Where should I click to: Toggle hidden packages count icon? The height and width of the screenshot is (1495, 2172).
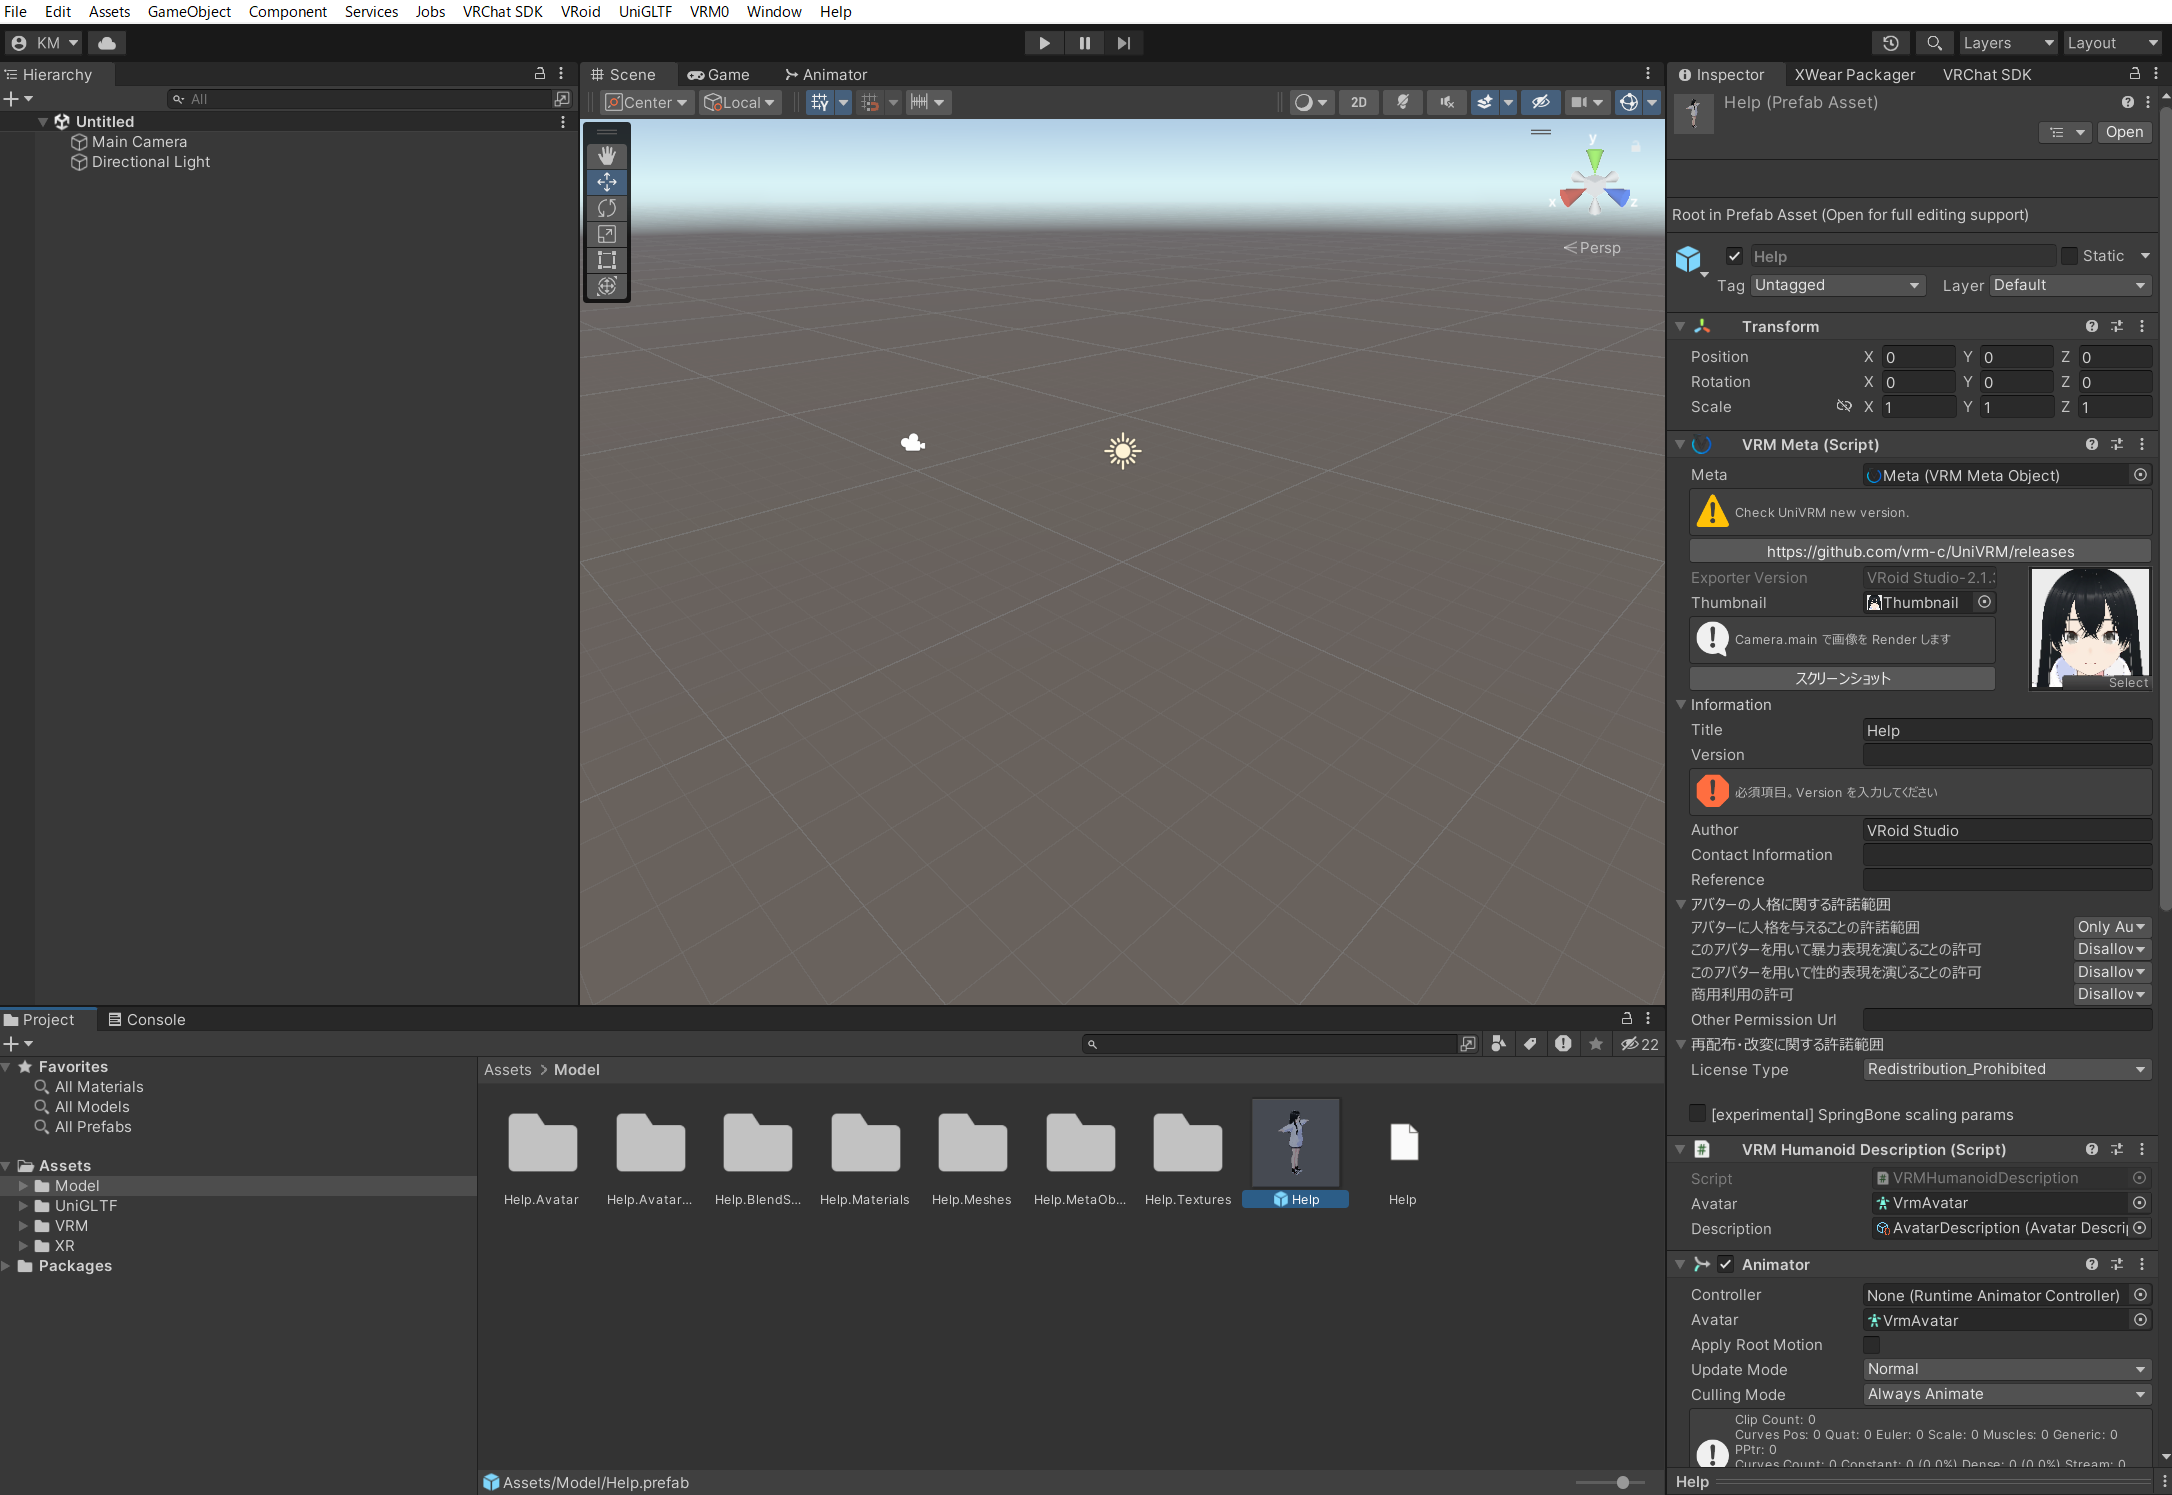click(1640, 1044)
